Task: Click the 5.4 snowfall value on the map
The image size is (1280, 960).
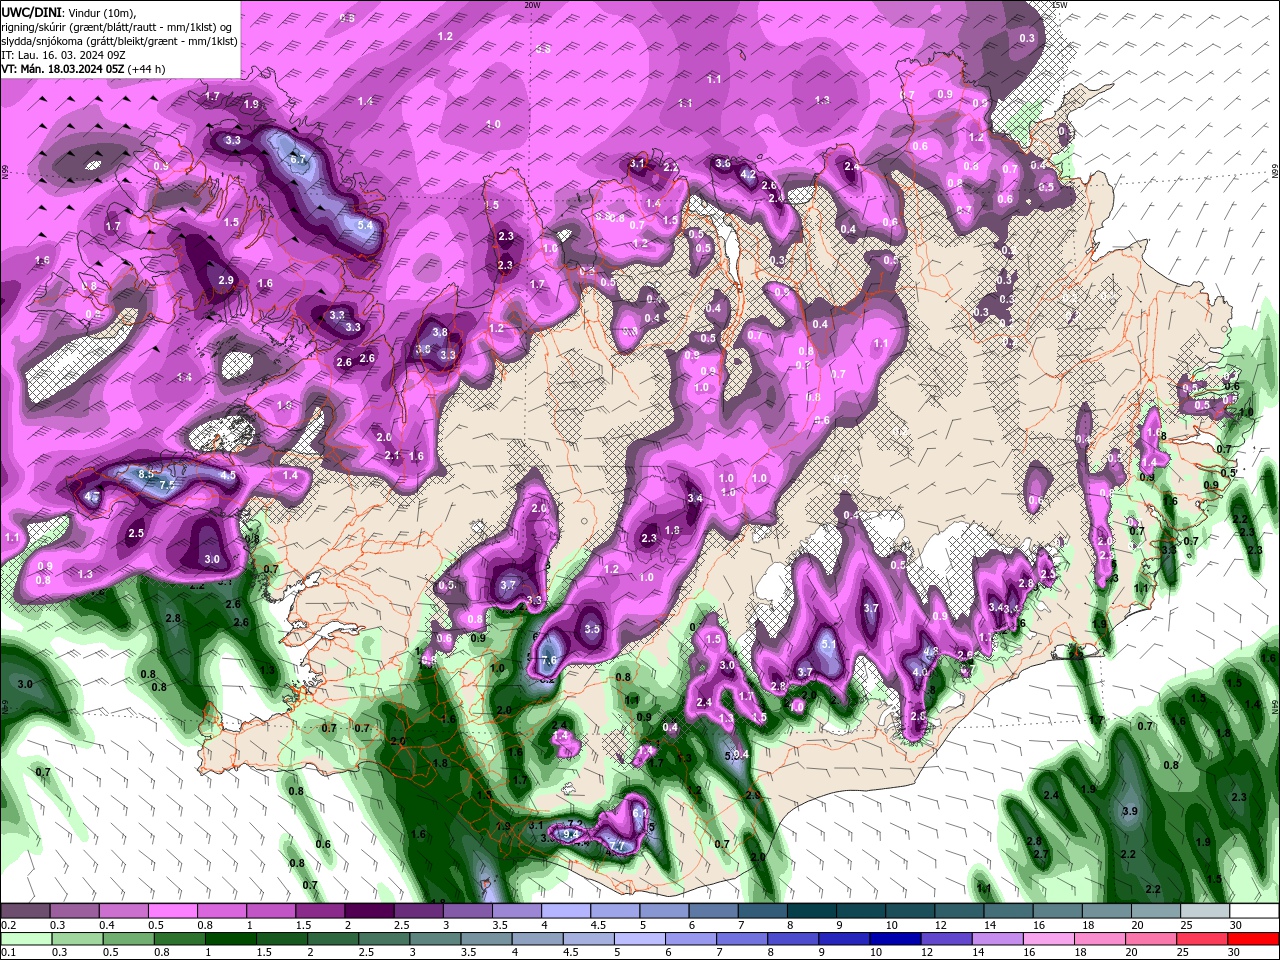Action: [365, 226]
